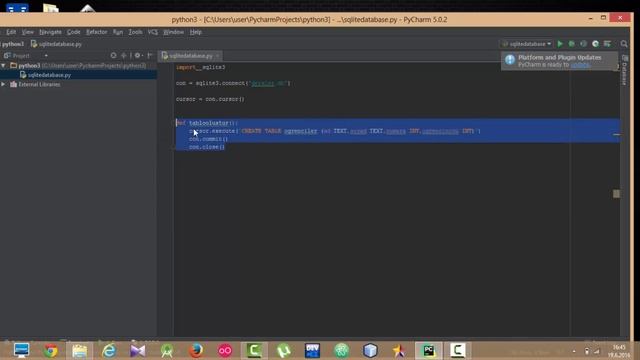Open VirtualBox cube icon in taskbar
This screenshot has width=640, height=360.
tap(370, 351)
